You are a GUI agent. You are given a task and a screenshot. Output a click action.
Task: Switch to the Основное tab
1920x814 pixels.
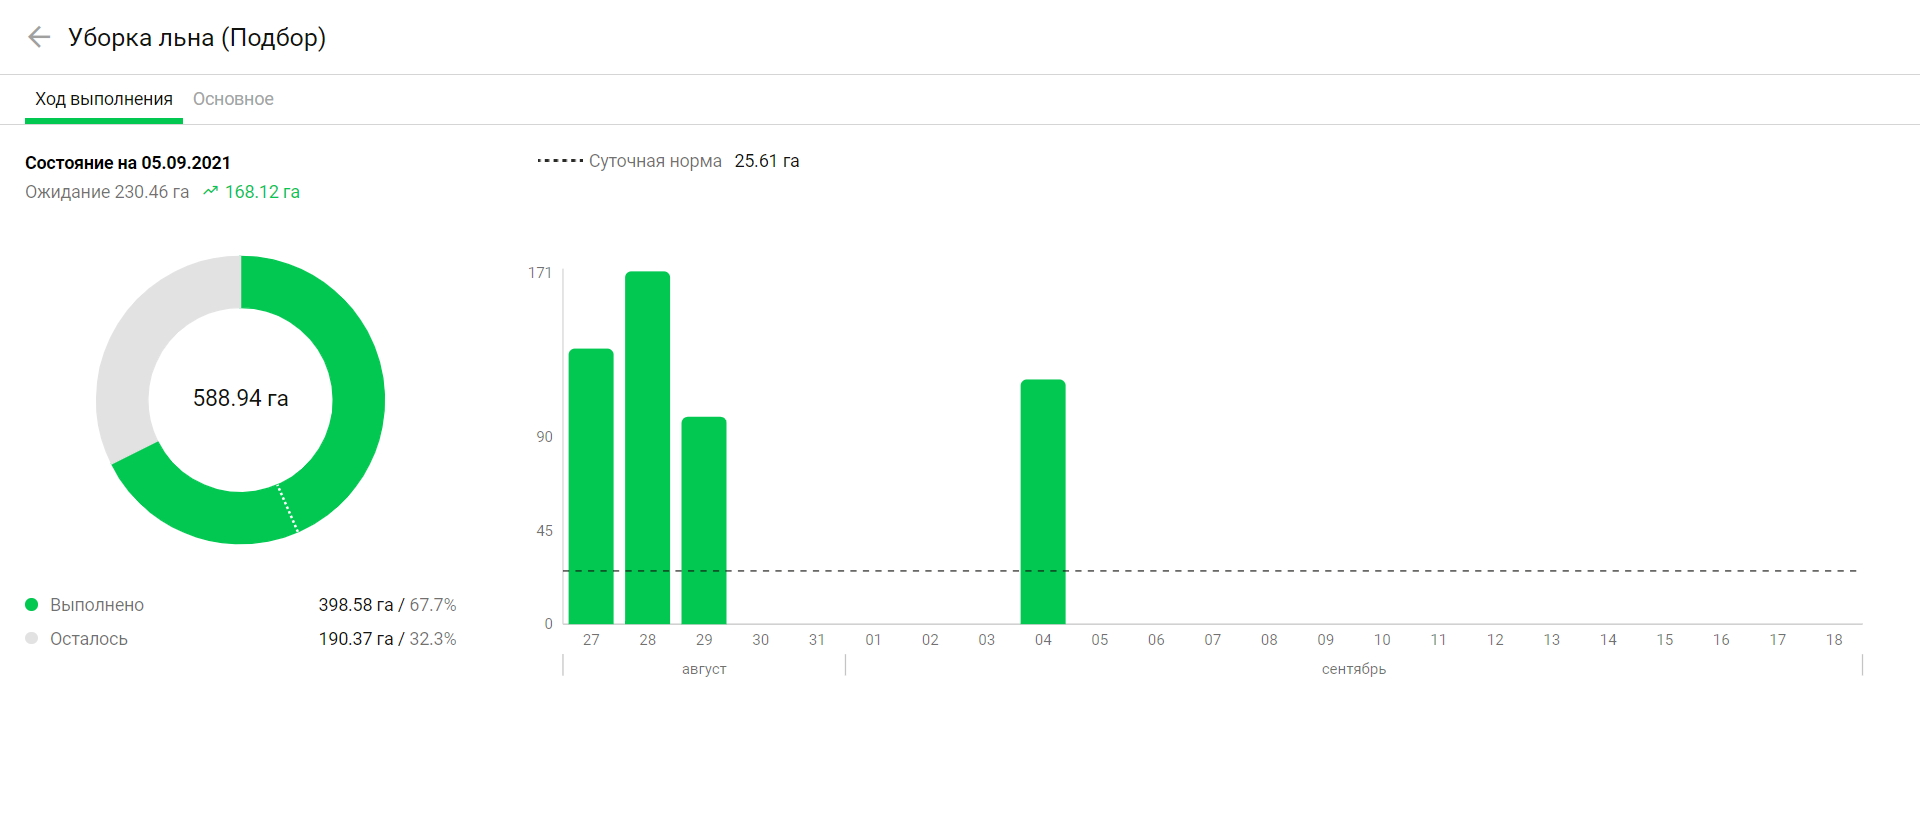coord(233,99)
